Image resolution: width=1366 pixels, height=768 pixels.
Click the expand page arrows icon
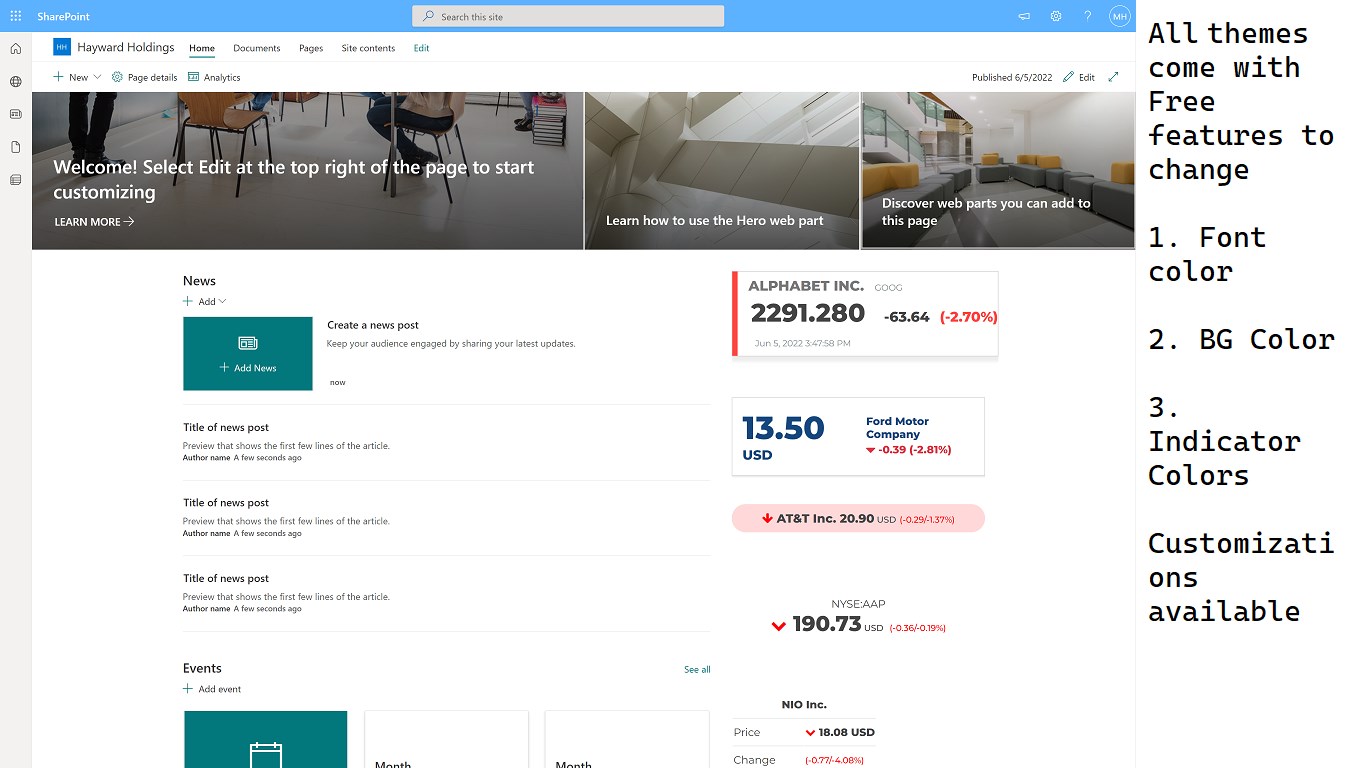pos(1113,77)
